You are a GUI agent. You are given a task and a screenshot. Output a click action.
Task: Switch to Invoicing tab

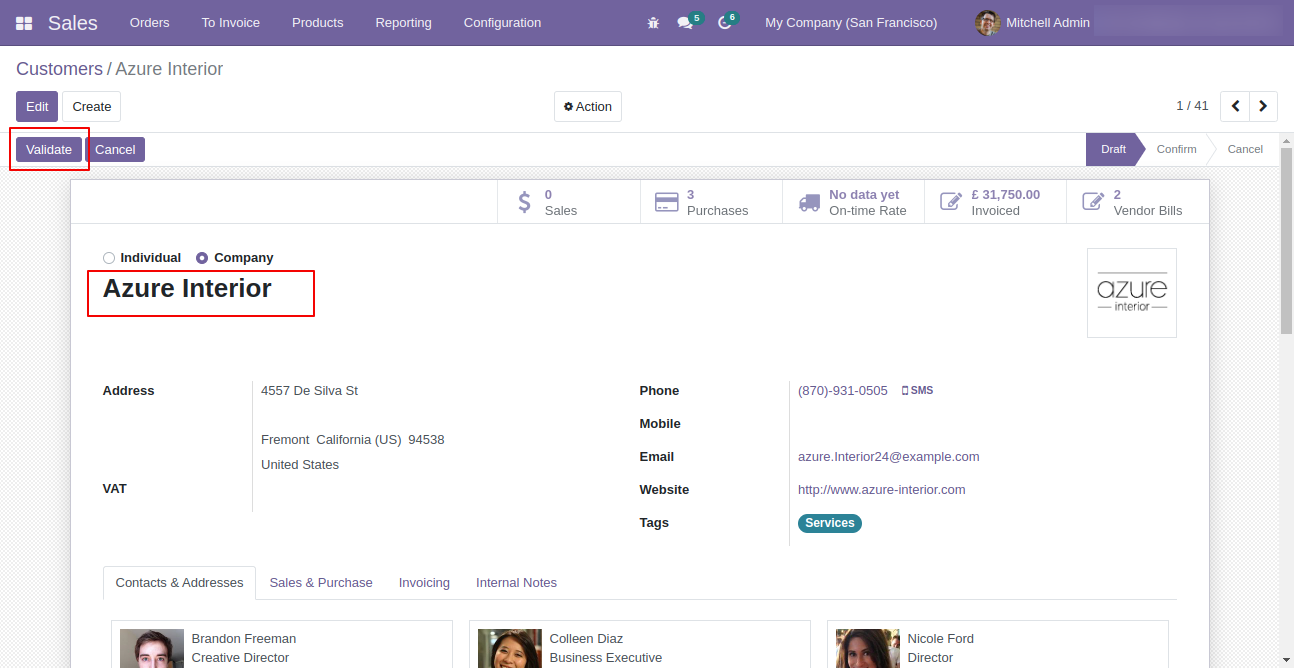(424, 583)
